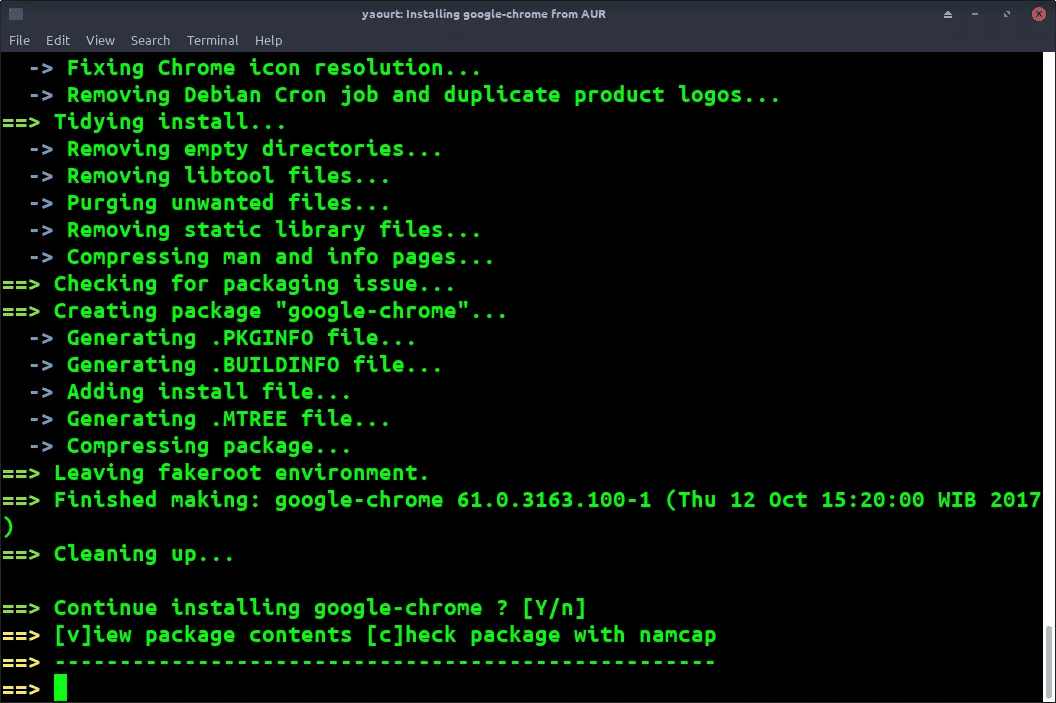
Task: Click the shade/roll-up arrow icon in title bar
Action: (948, 14)
